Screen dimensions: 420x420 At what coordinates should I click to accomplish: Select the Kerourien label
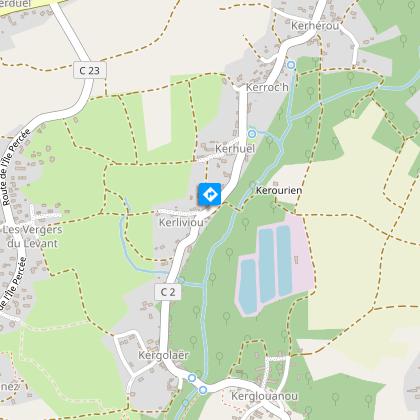point(279,190)
